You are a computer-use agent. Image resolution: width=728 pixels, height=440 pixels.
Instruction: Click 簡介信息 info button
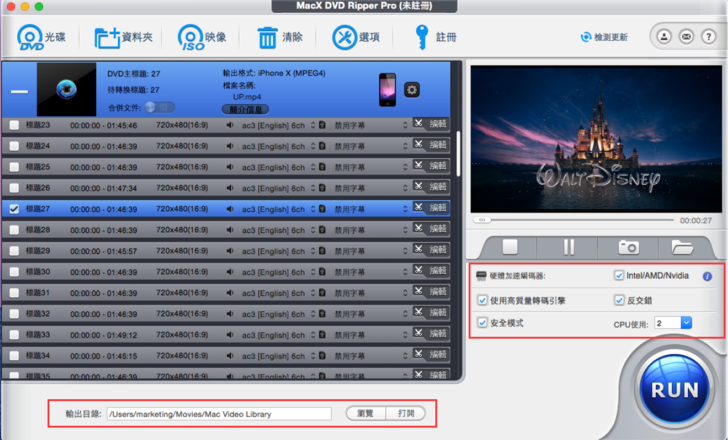(246, 110)
